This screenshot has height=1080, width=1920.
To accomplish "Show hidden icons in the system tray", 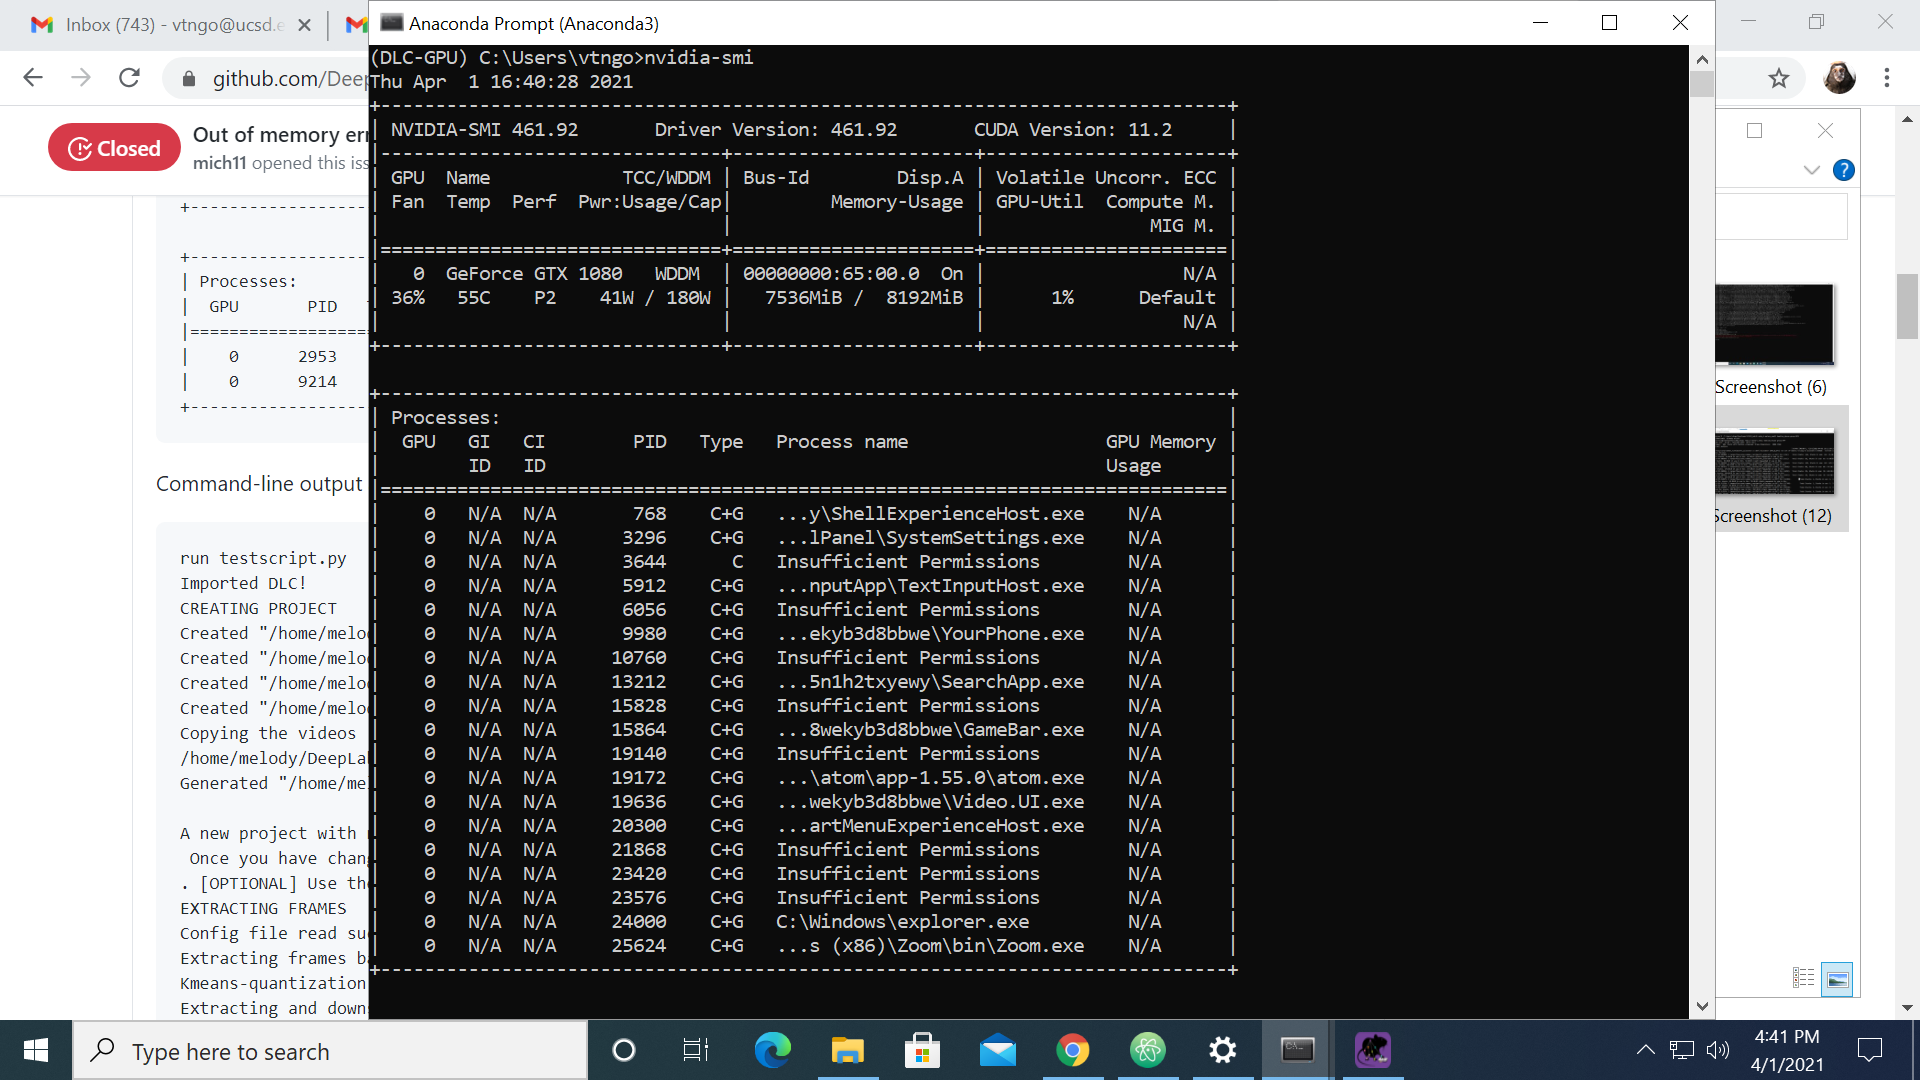I will [1645, 1050].
